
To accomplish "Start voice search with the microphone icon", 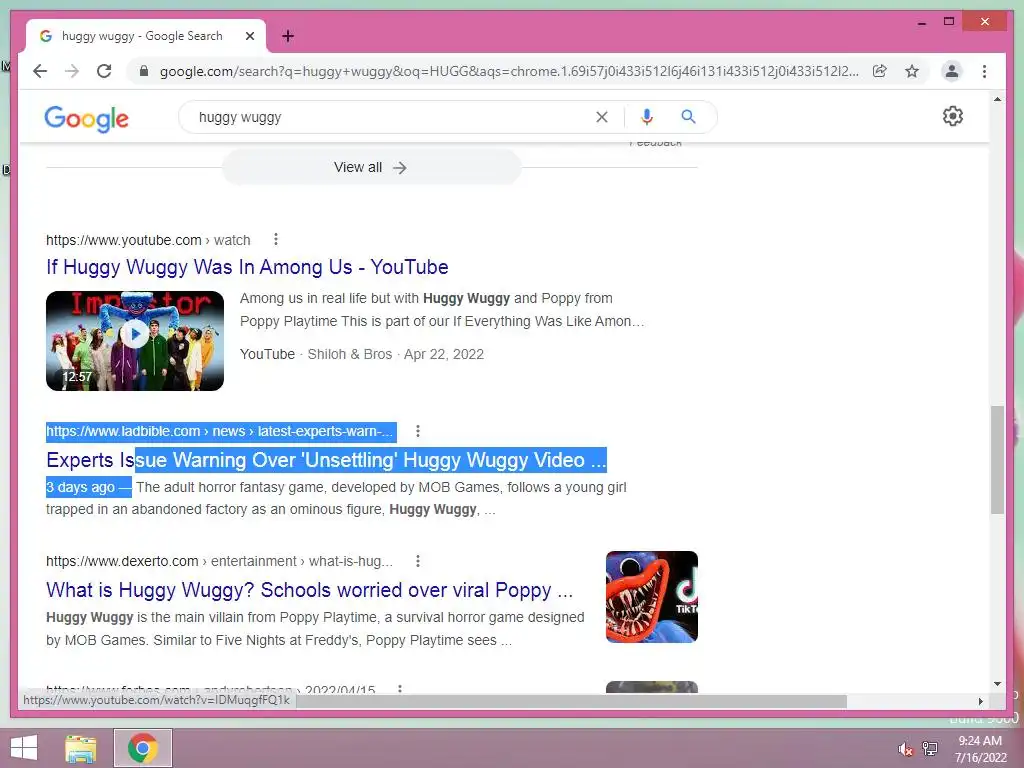I will click(x=647, y=117).
